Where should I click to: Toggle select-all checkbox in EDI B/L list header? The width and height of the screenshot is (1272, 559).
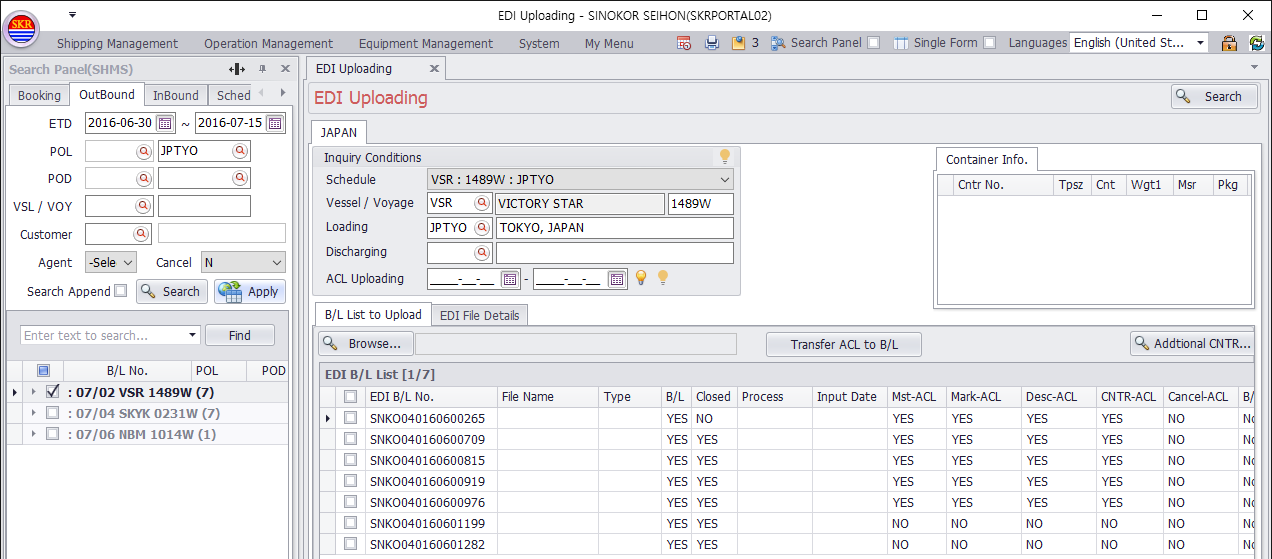[350, 397]
